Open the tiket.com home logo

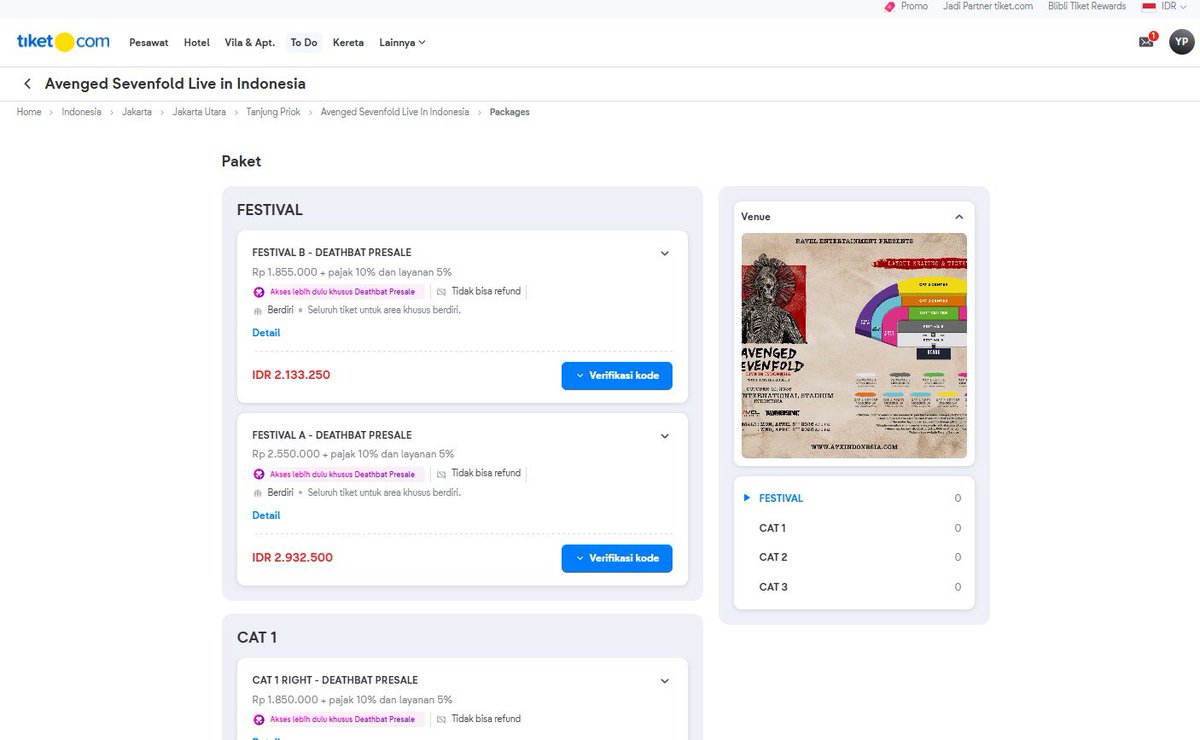63,42
